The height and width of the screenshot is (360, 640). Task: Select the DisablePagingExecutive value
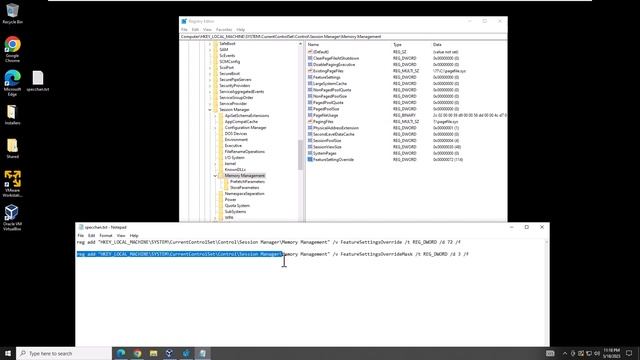(x=334, y=64)
